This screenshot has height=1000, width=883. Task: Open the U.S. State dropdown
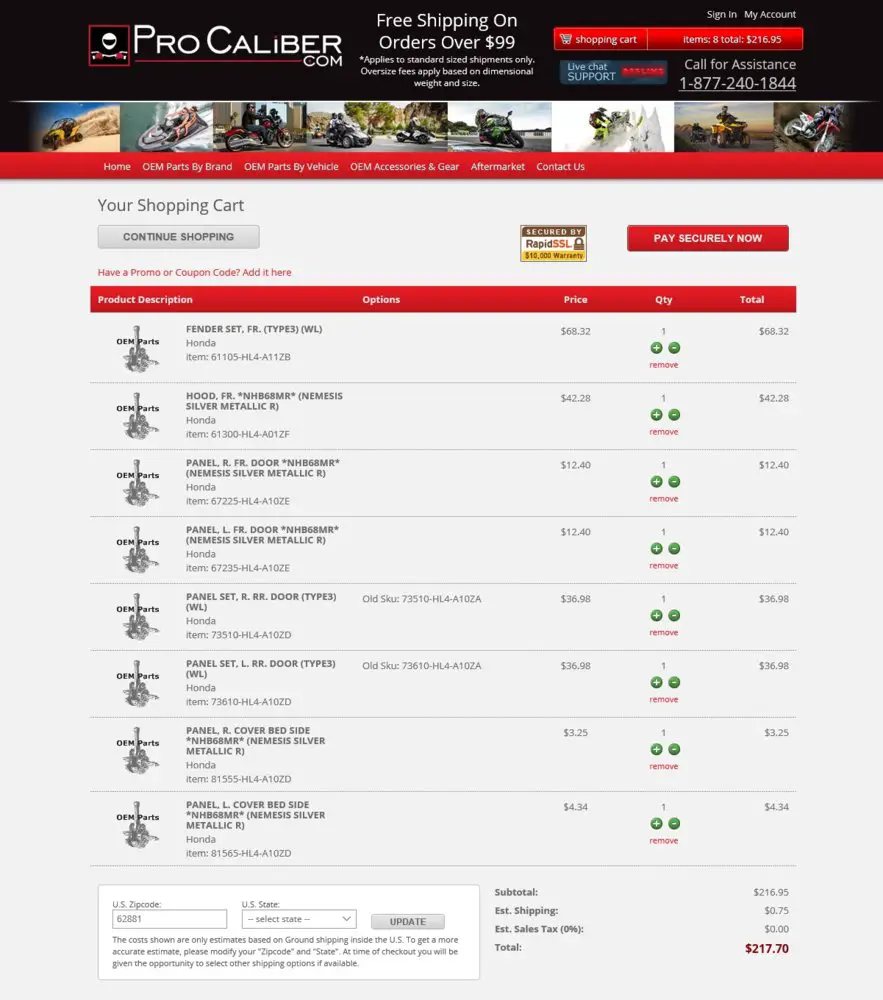tap(299, 919)
